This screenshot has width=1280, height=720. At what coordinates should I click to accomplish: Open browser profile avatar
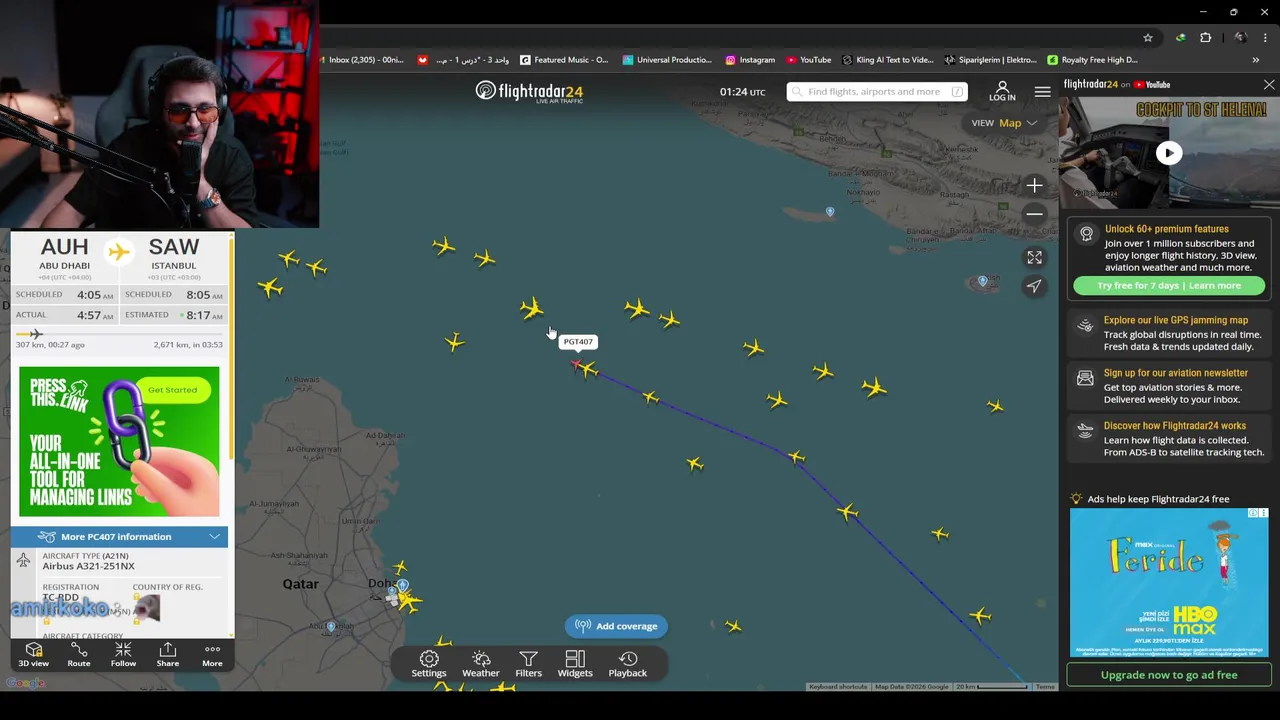tap(1240, 38)
